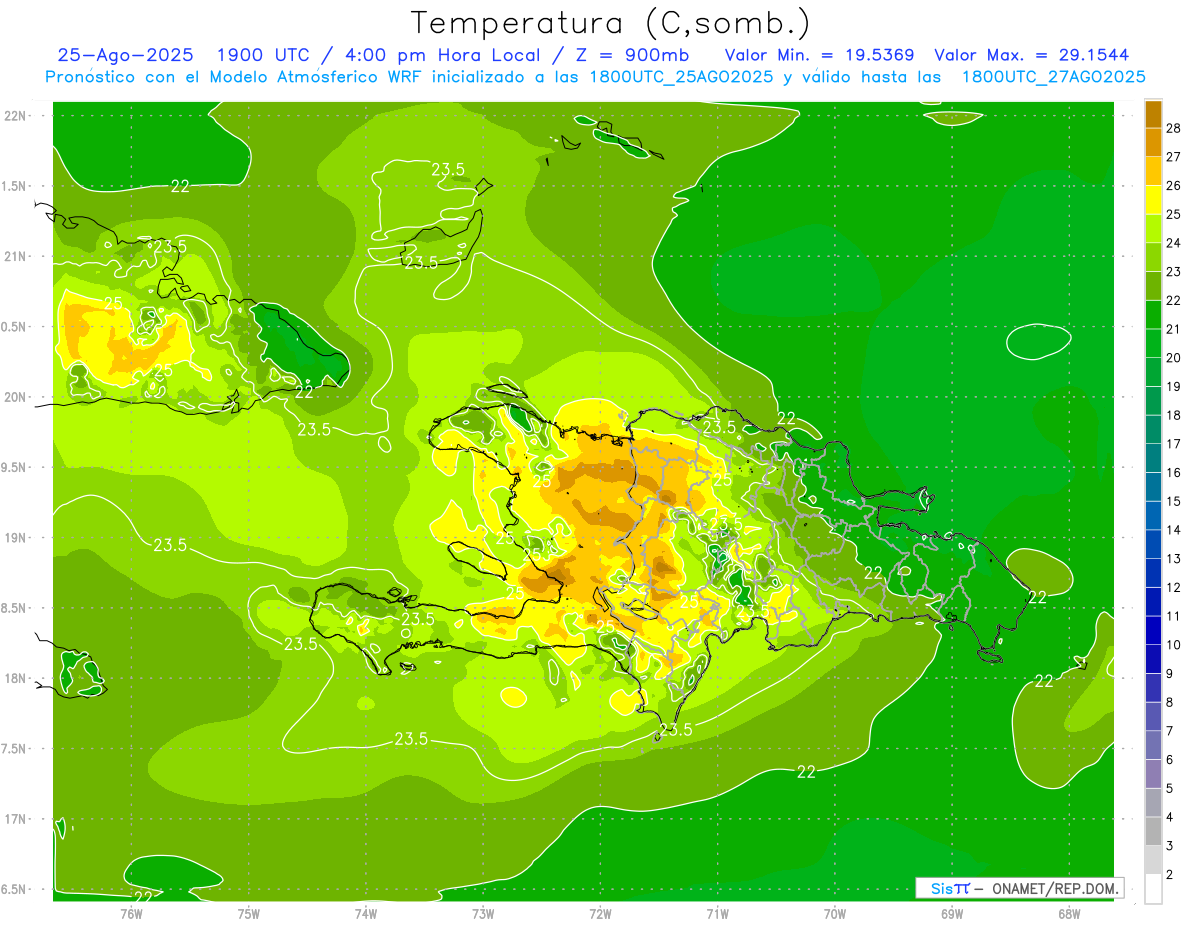The height and width of the screenshot is (927, 1200).
Task: Select the 'Z = 900mb' level label
Action: [x=633, y=55]
